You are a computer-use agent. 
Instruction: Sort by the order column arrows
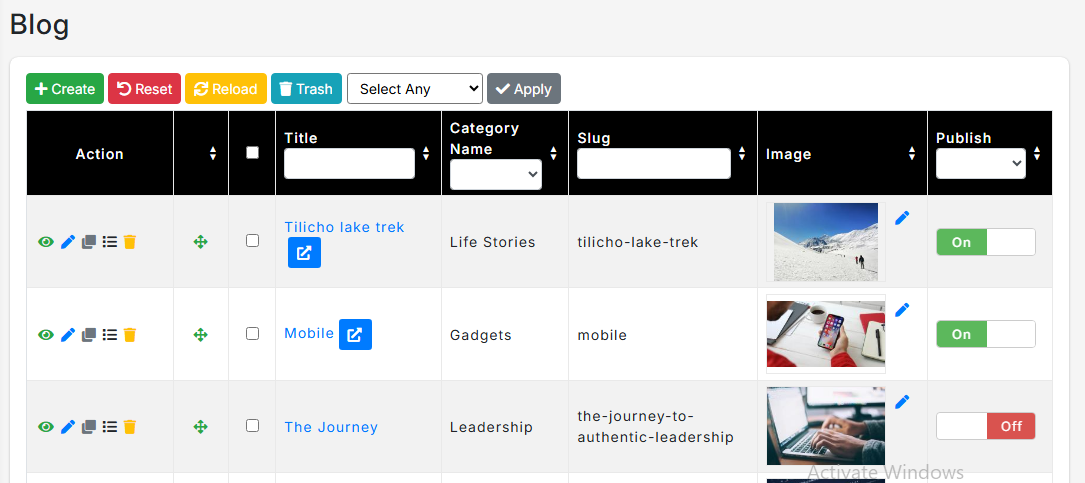(x=213, y=154)
